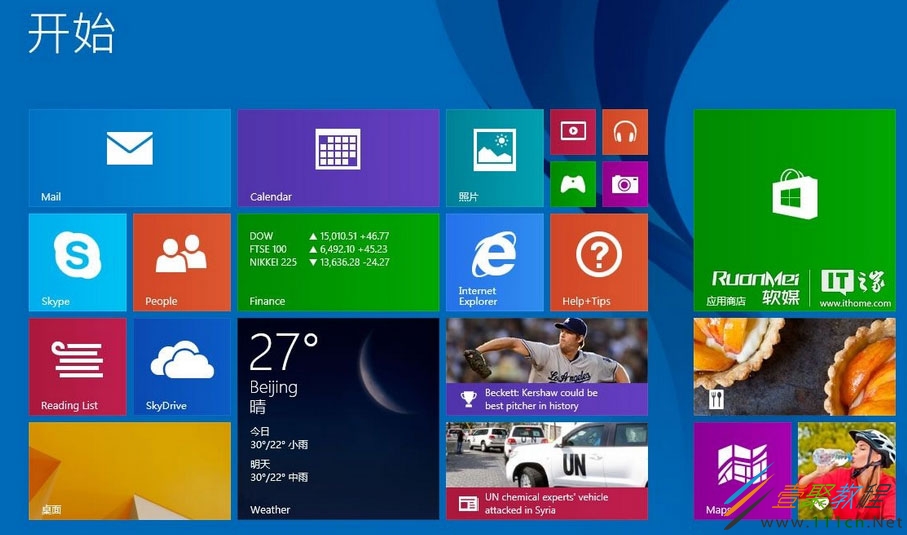
Task: Click the 明天 30°/22° 中雨 forecast
Action: point(279,471)
